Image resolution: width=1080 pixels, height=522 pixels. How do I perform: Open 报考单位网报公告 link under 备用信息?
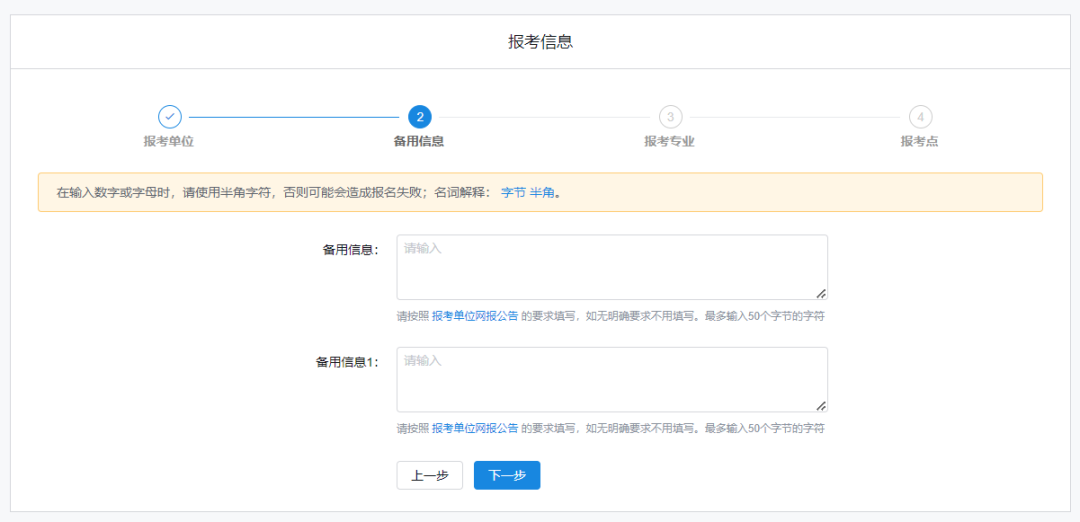click(x=475, y=316)
